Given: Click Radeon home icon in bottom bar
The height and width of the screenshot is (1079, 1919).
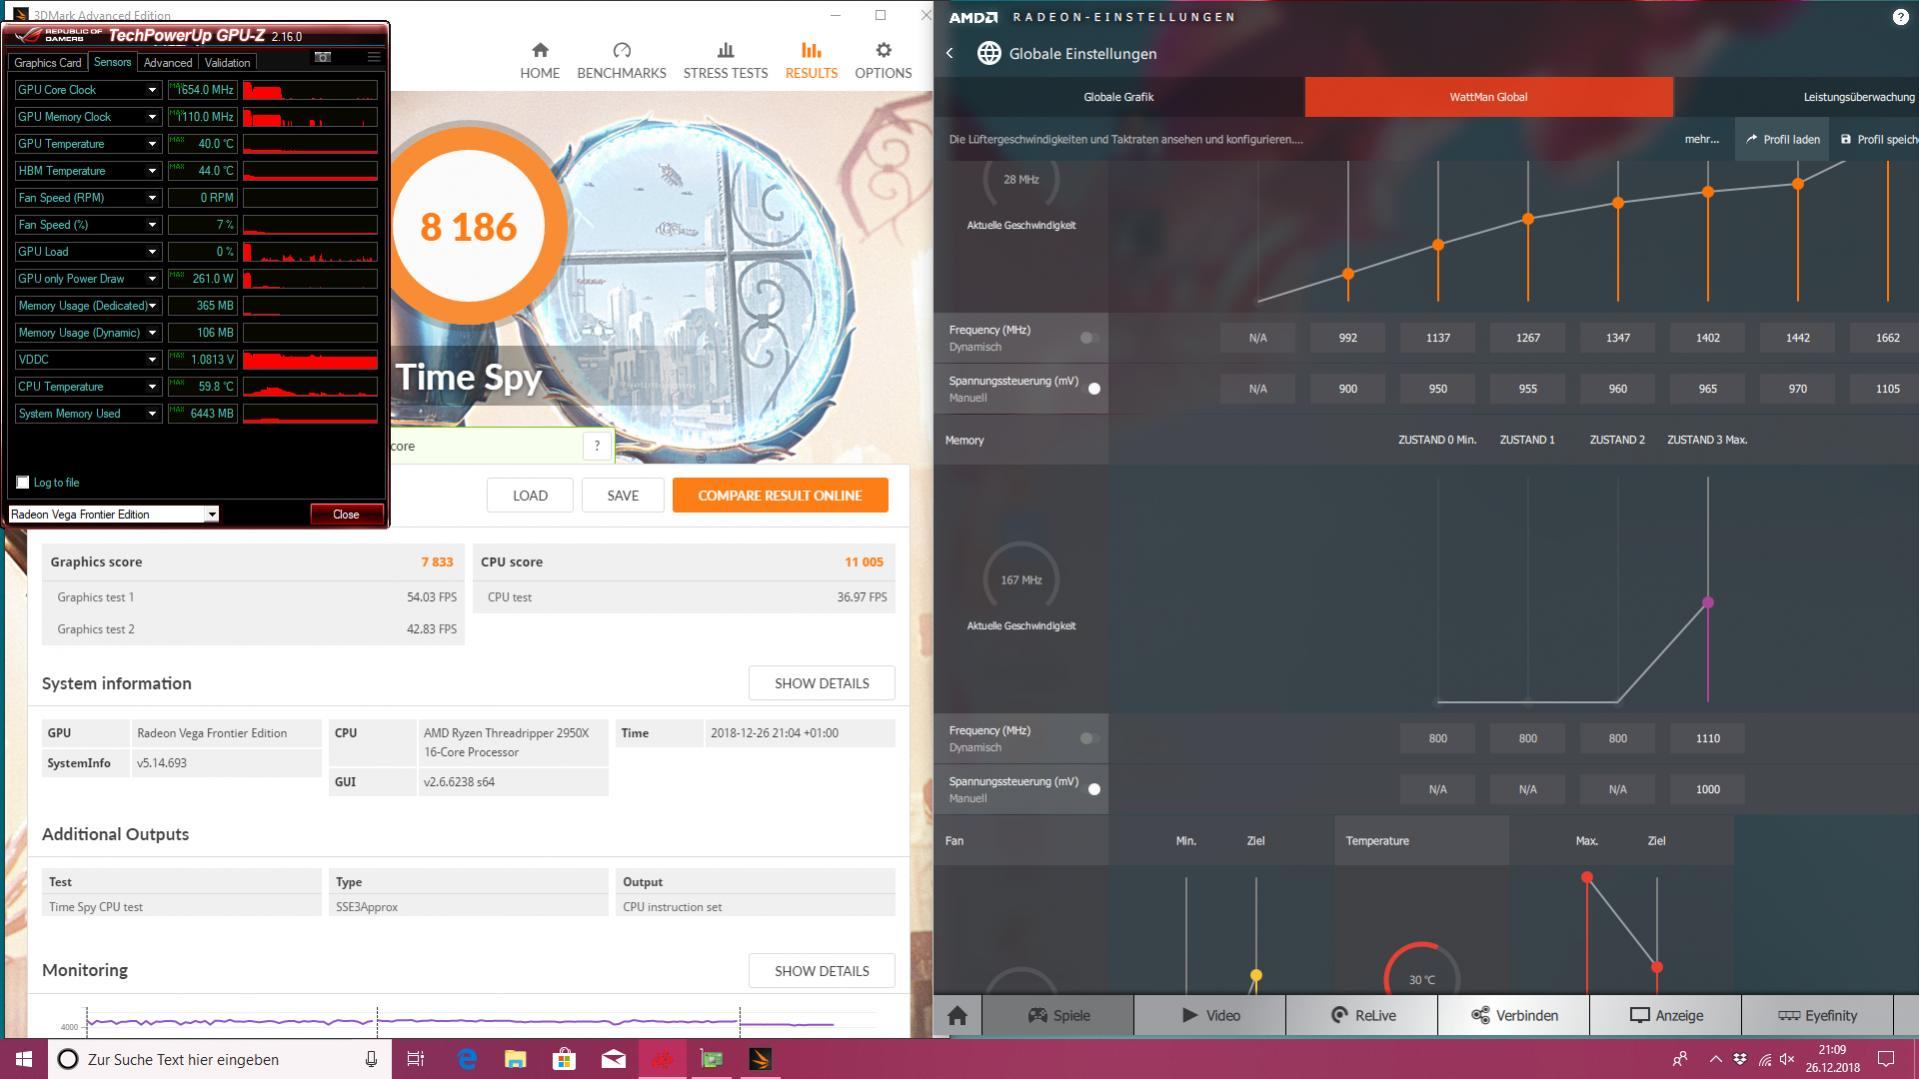Looking at the screenshot, I should pyautogui.click(x=957, y=1015).
